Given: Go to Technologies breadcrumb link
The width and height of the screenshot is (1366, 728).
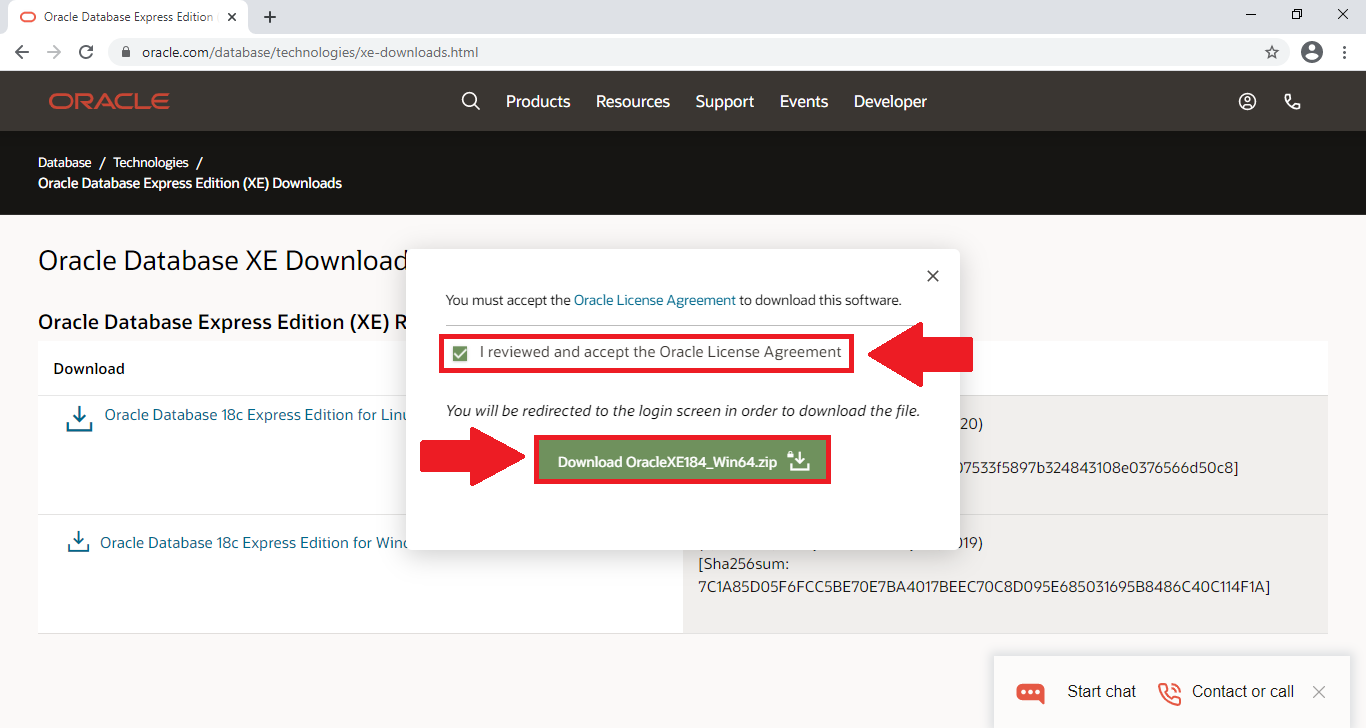Looking at the screenshot, I should coord(151,162).
